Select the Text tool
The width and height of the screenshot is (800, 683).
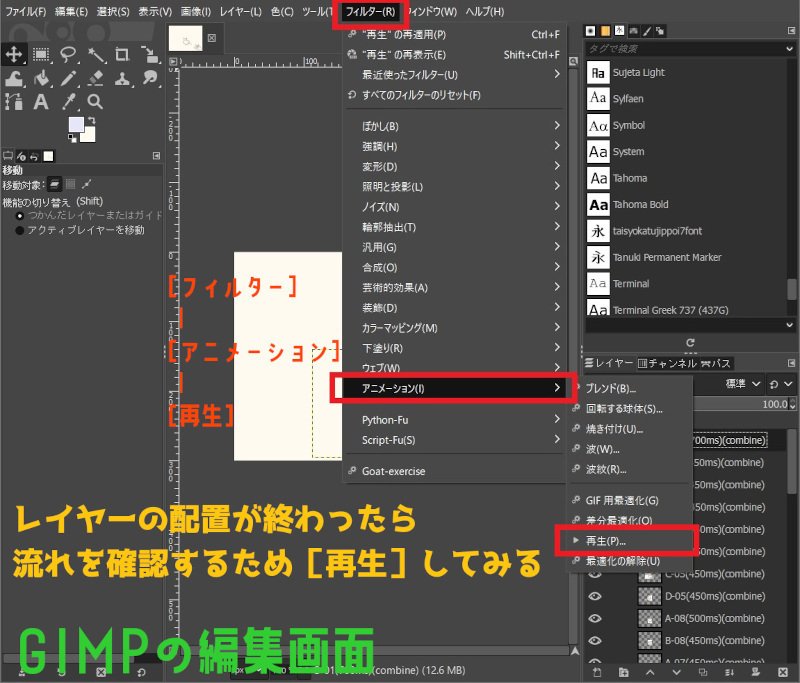pos(41,102)
